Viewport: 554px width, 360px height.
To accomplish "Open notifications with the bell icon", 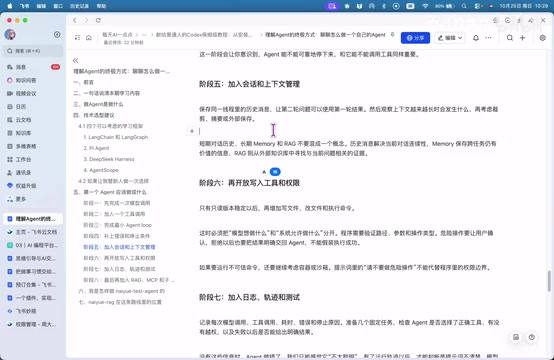I will [476, 38].
